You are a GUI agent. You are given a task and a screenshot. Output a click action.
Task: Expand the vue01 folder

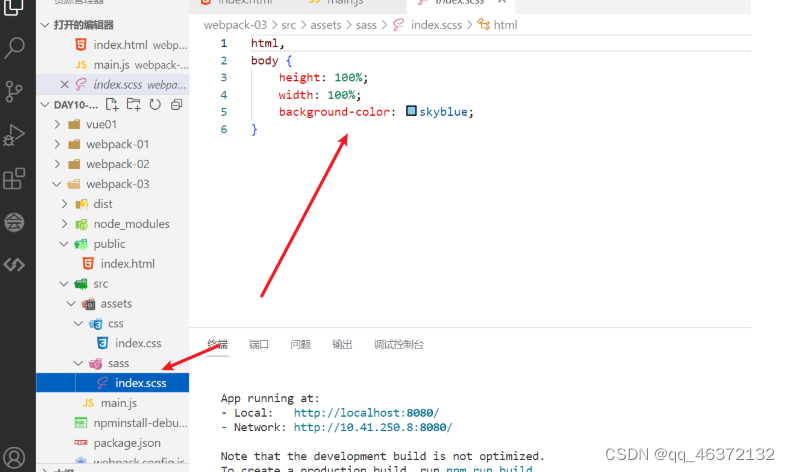57,124
